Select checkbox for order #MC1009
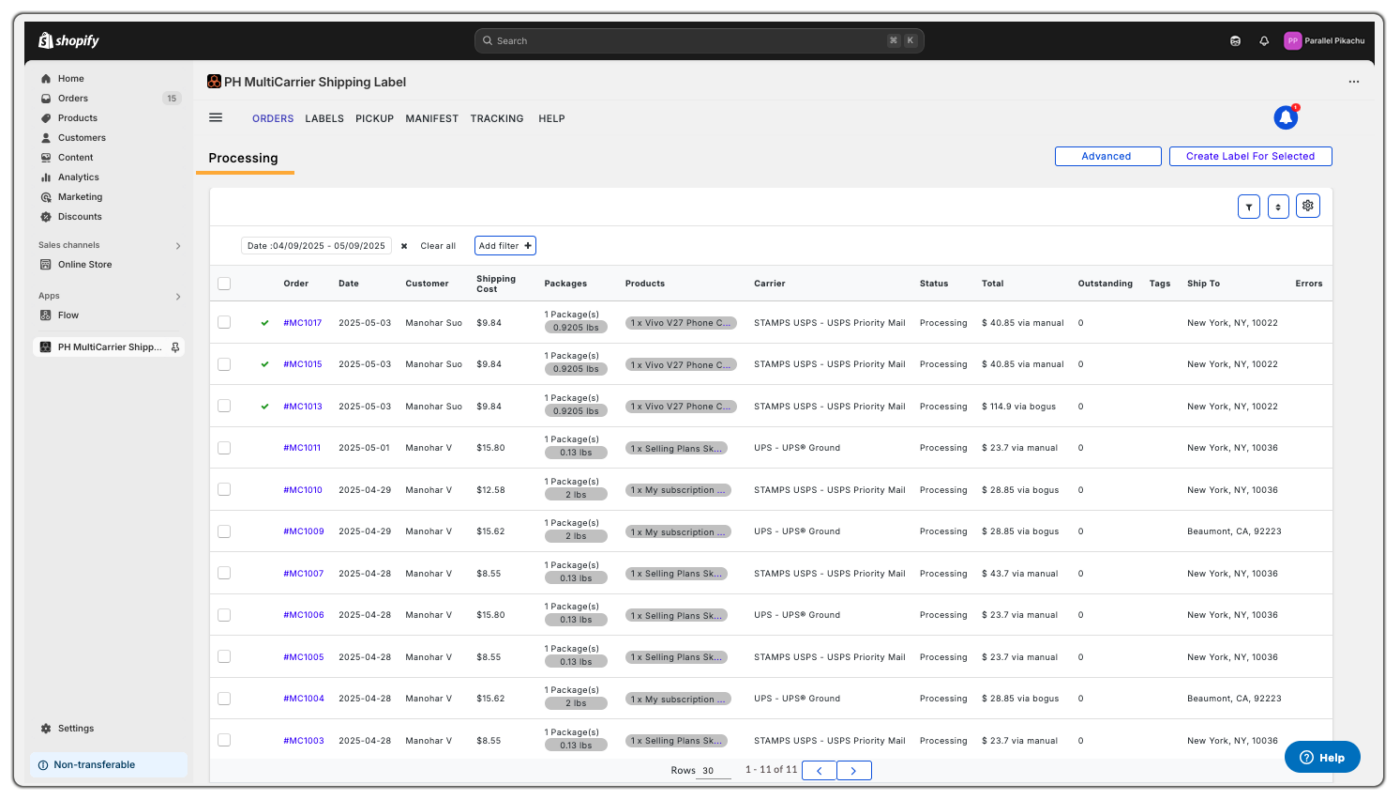Image resolution: width=1400 pixels, height=800 pixels. click(x=224, y=531)
